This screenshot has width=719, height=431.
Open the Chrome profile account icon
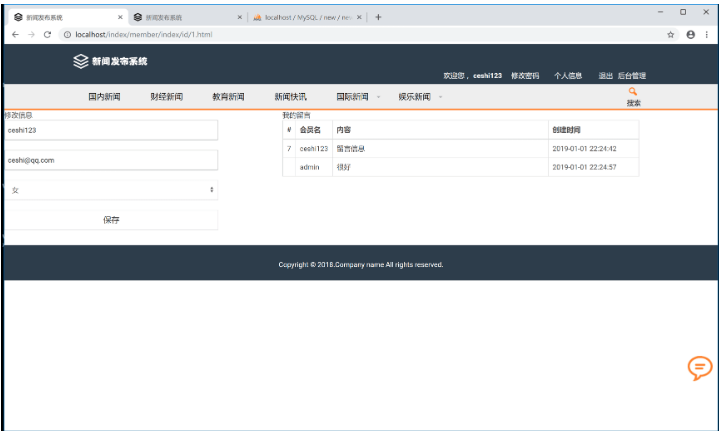(690, 34)
